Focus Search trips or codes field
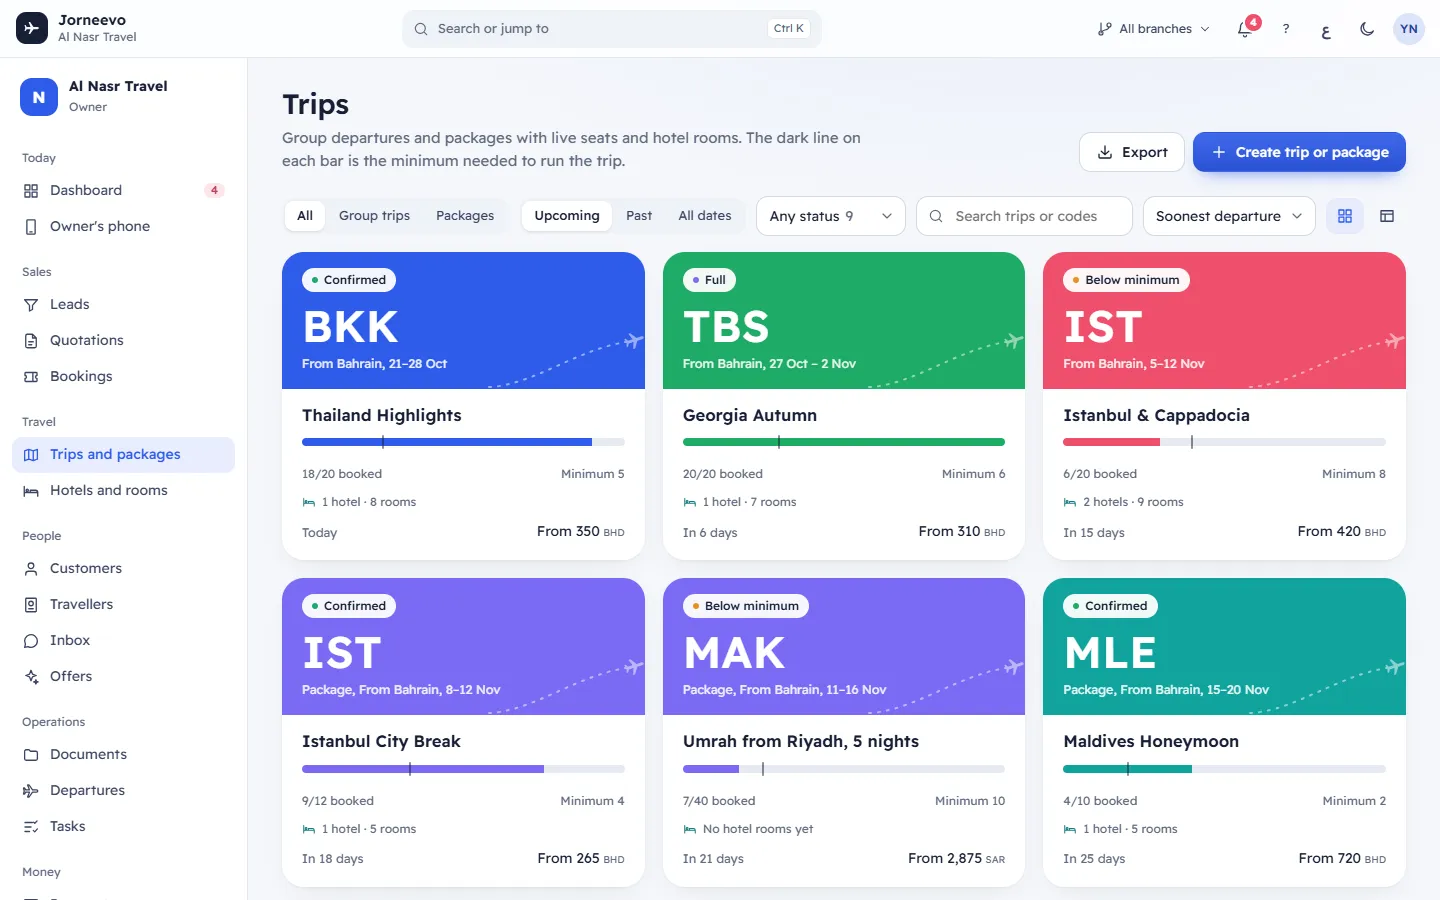This screenshot has width=1440, height=900. coord(1024,216)
